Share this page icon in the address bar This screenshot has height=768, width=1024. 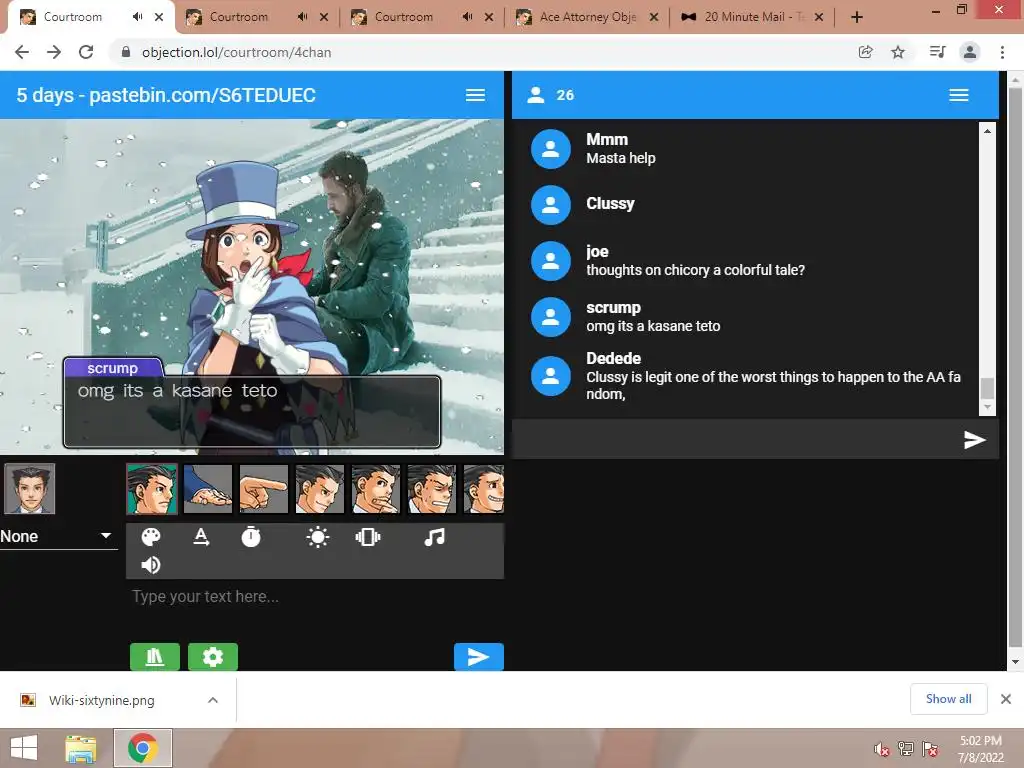pos(865,52)
